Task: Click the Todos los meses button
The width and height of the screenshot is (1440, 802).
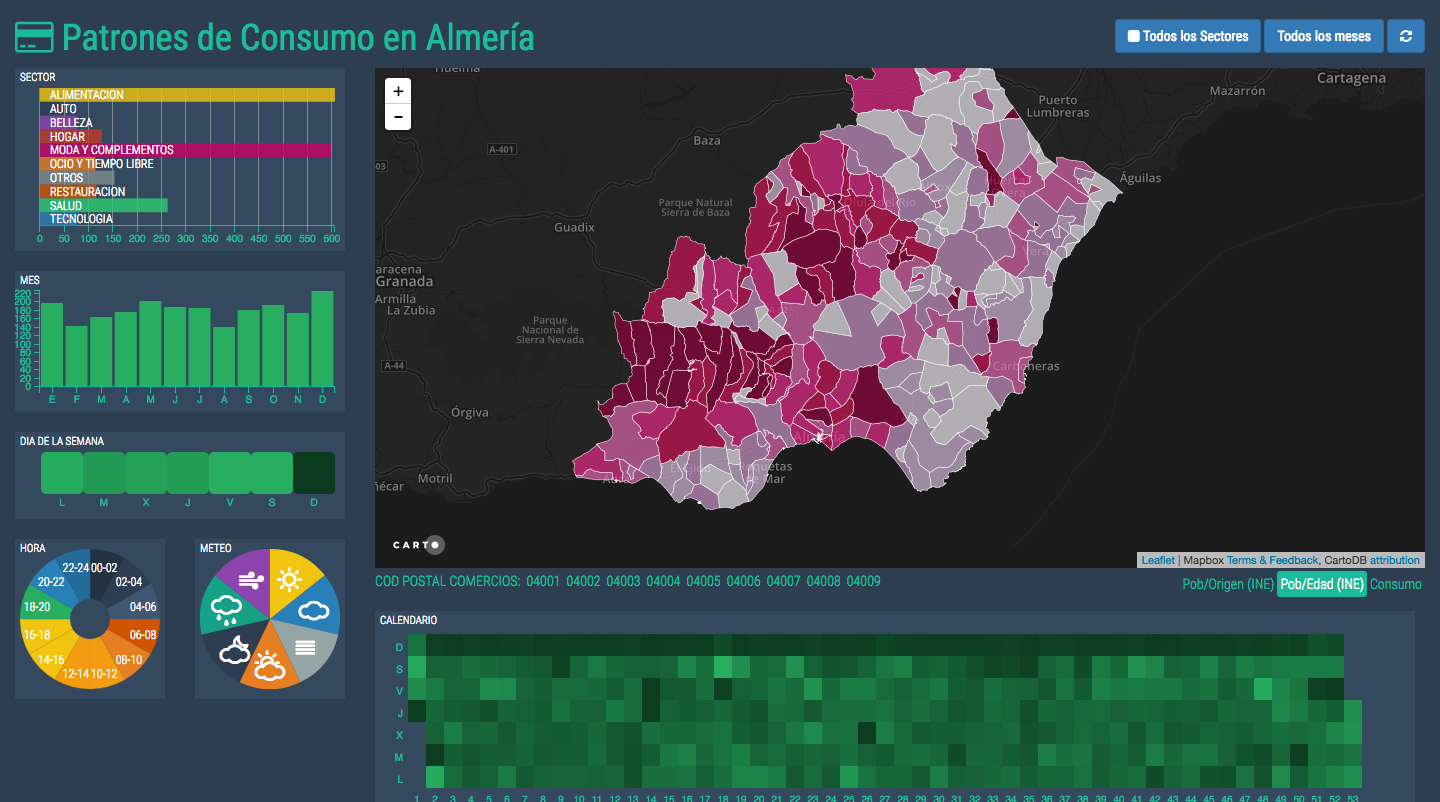Action: [x=1323, y=36]
